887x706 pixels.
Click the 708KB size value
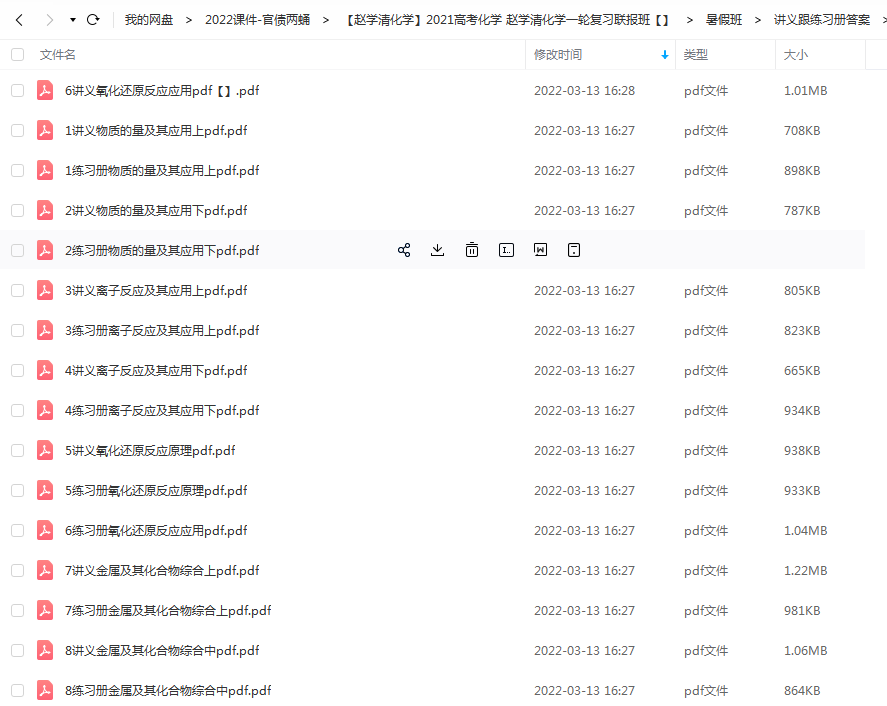pos(802,131)
